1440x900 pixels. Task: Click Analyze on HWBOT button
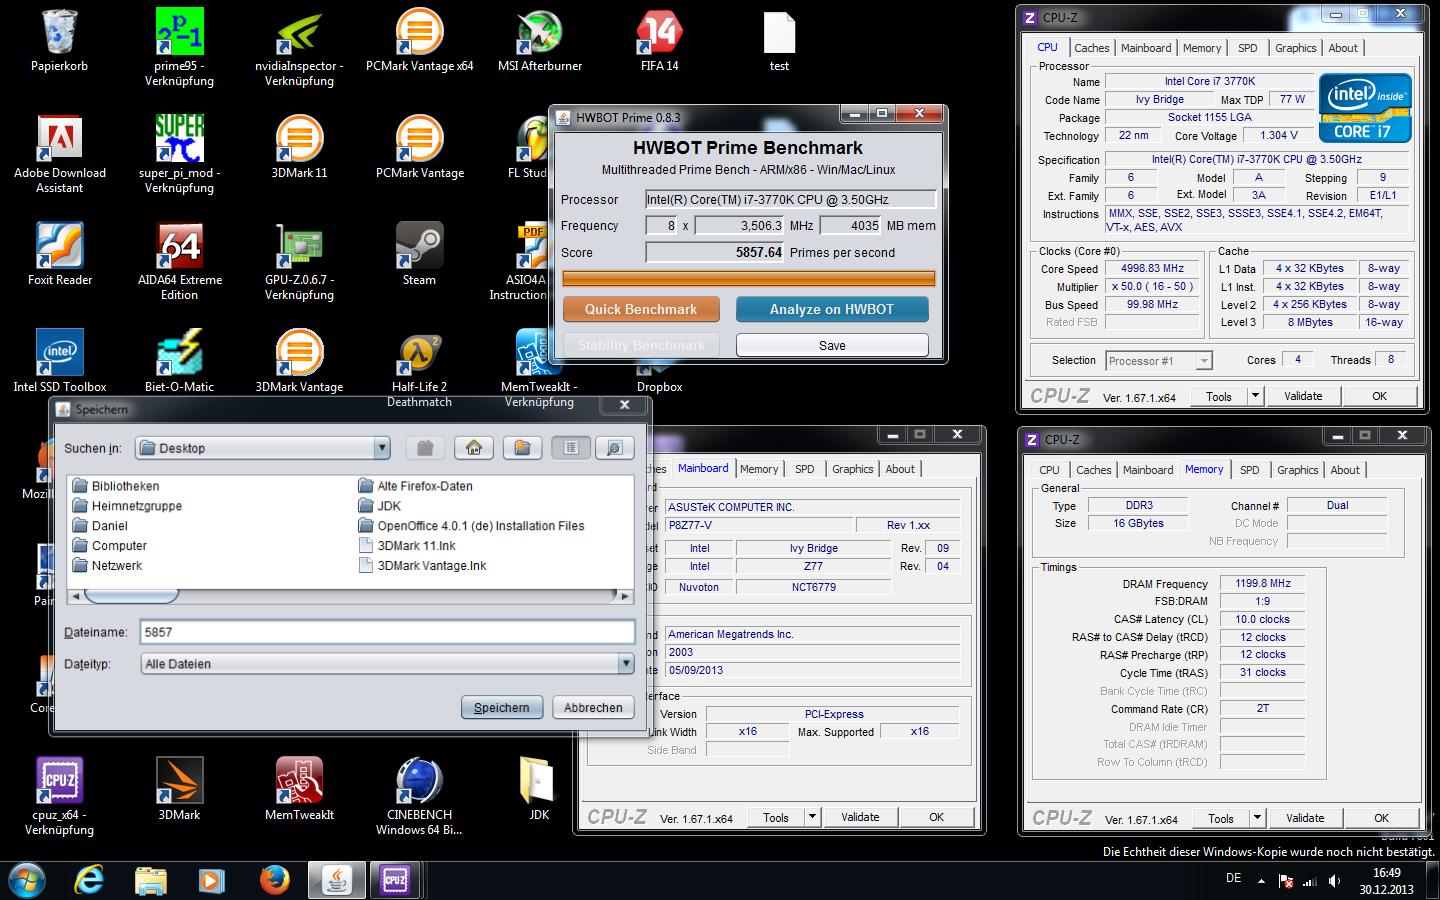pos(832,309)
